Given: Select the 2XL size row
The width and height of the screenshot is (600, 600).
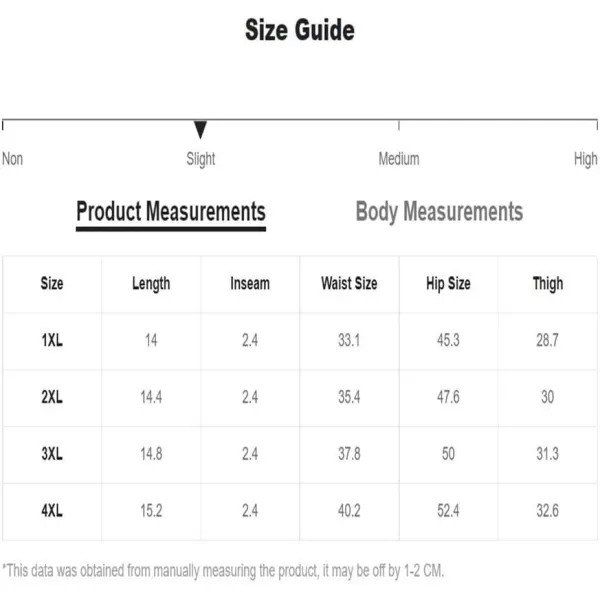Looking at the screenshot, I should [x=300, y=398].
